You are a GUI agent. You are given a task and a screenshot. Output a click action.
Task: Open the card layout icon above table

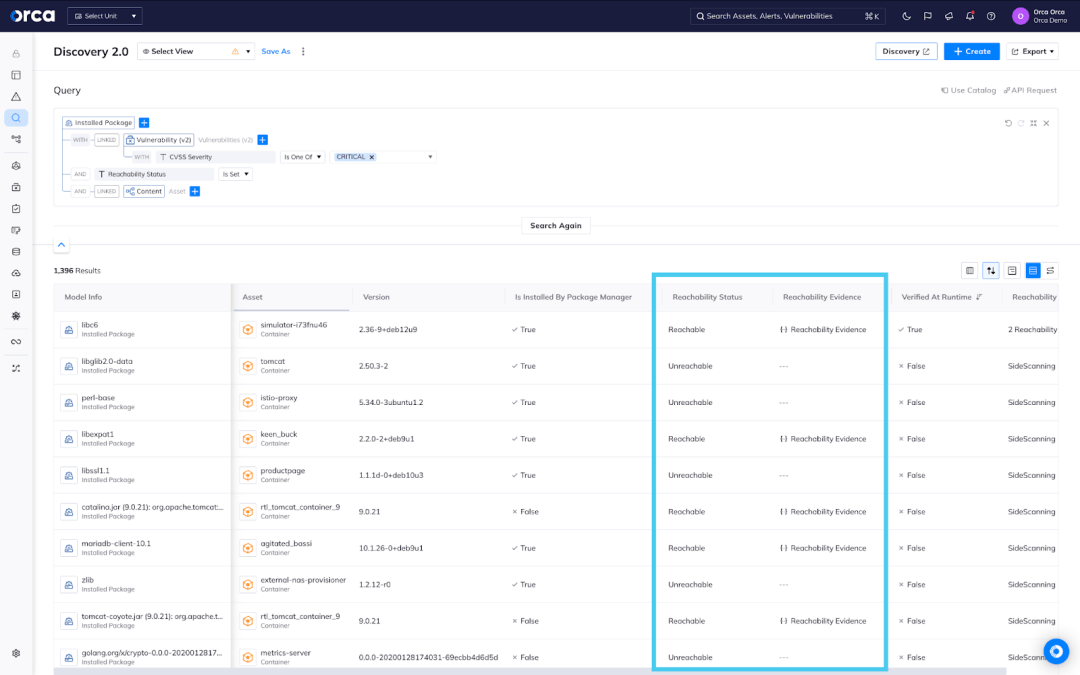(x=1012, y=271)
